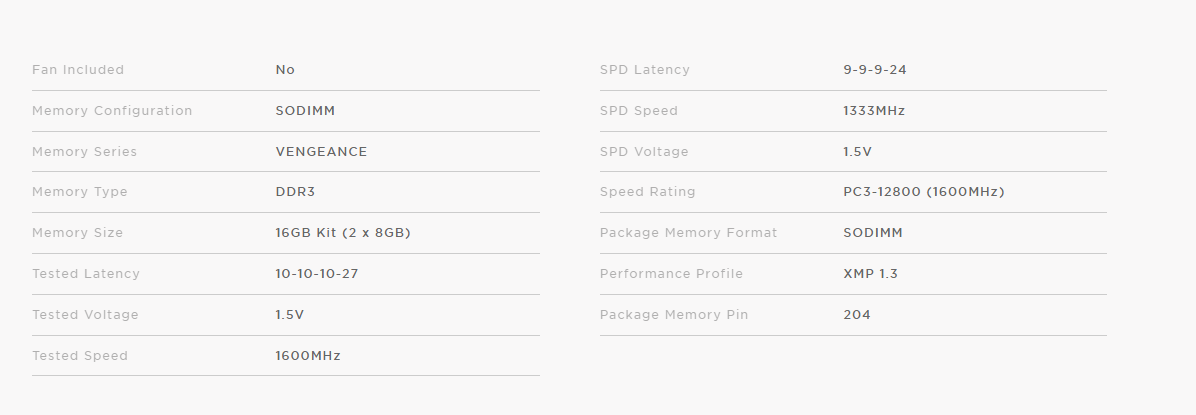Click the "Memory Series" label
Viewport: 1196px width, 415px height.
click(x=84, y=152)
